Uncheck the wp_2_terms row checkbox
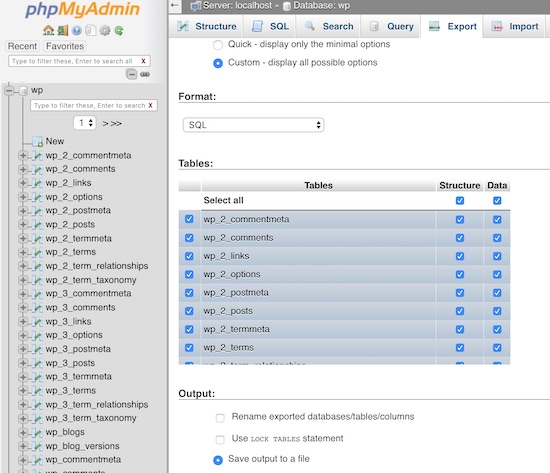Screen dimensions: 550x473 [189, 348]
